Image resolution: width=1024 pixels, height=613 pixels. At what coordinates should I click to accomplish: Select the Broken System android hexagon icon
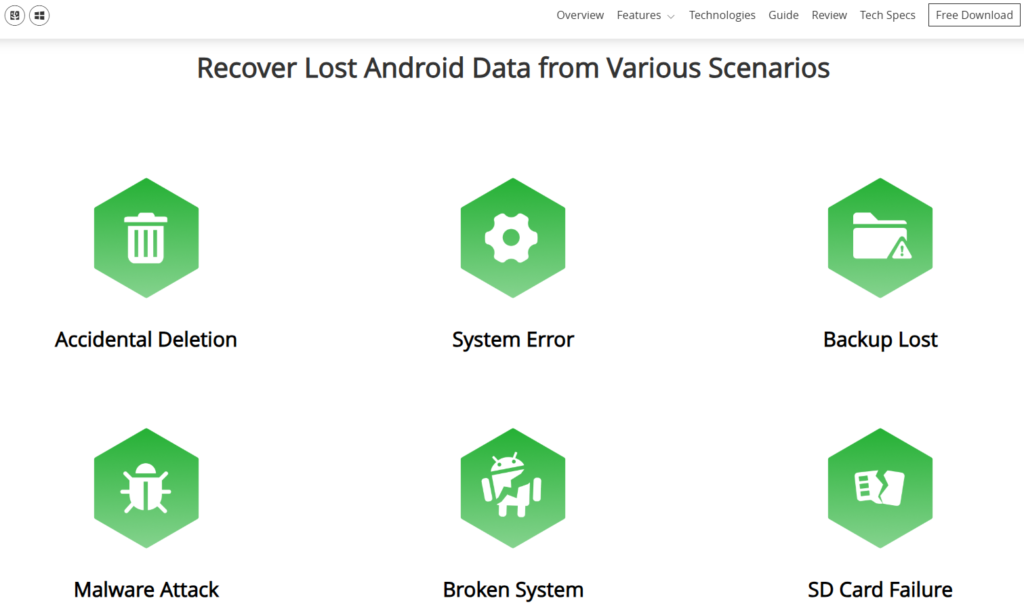pos(513,488)
